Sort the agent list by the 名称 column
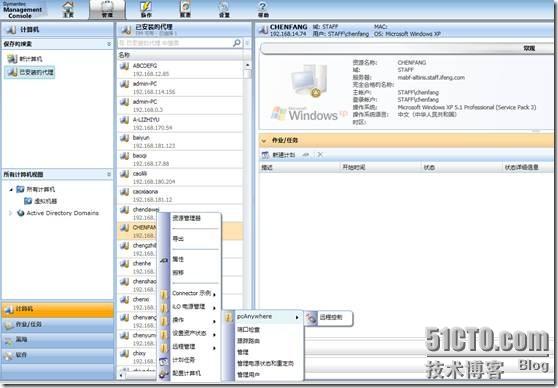The width and height of the screenshot is (558, 388). (x=180, y=55)
